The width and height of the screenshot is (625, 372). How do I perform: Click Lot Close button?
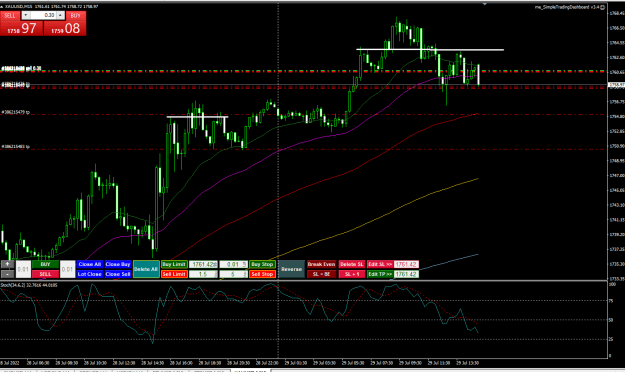tap(90, 274)
